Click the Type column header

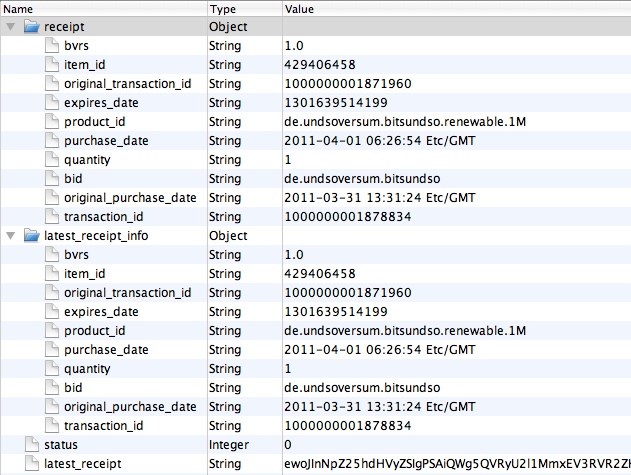tap(245, 9)
